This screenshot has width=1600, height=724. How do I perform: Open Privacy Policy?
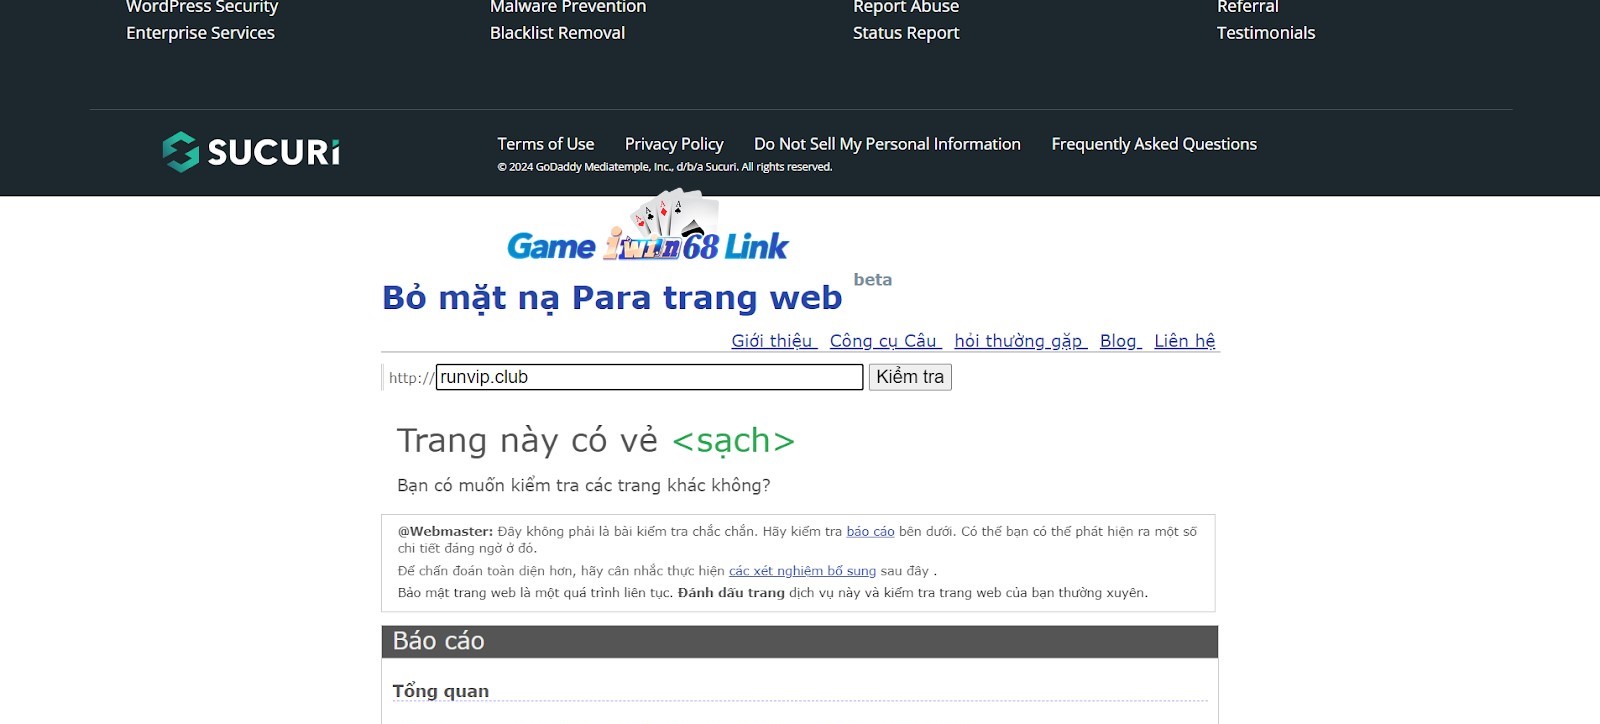click(x=674, y=144)
